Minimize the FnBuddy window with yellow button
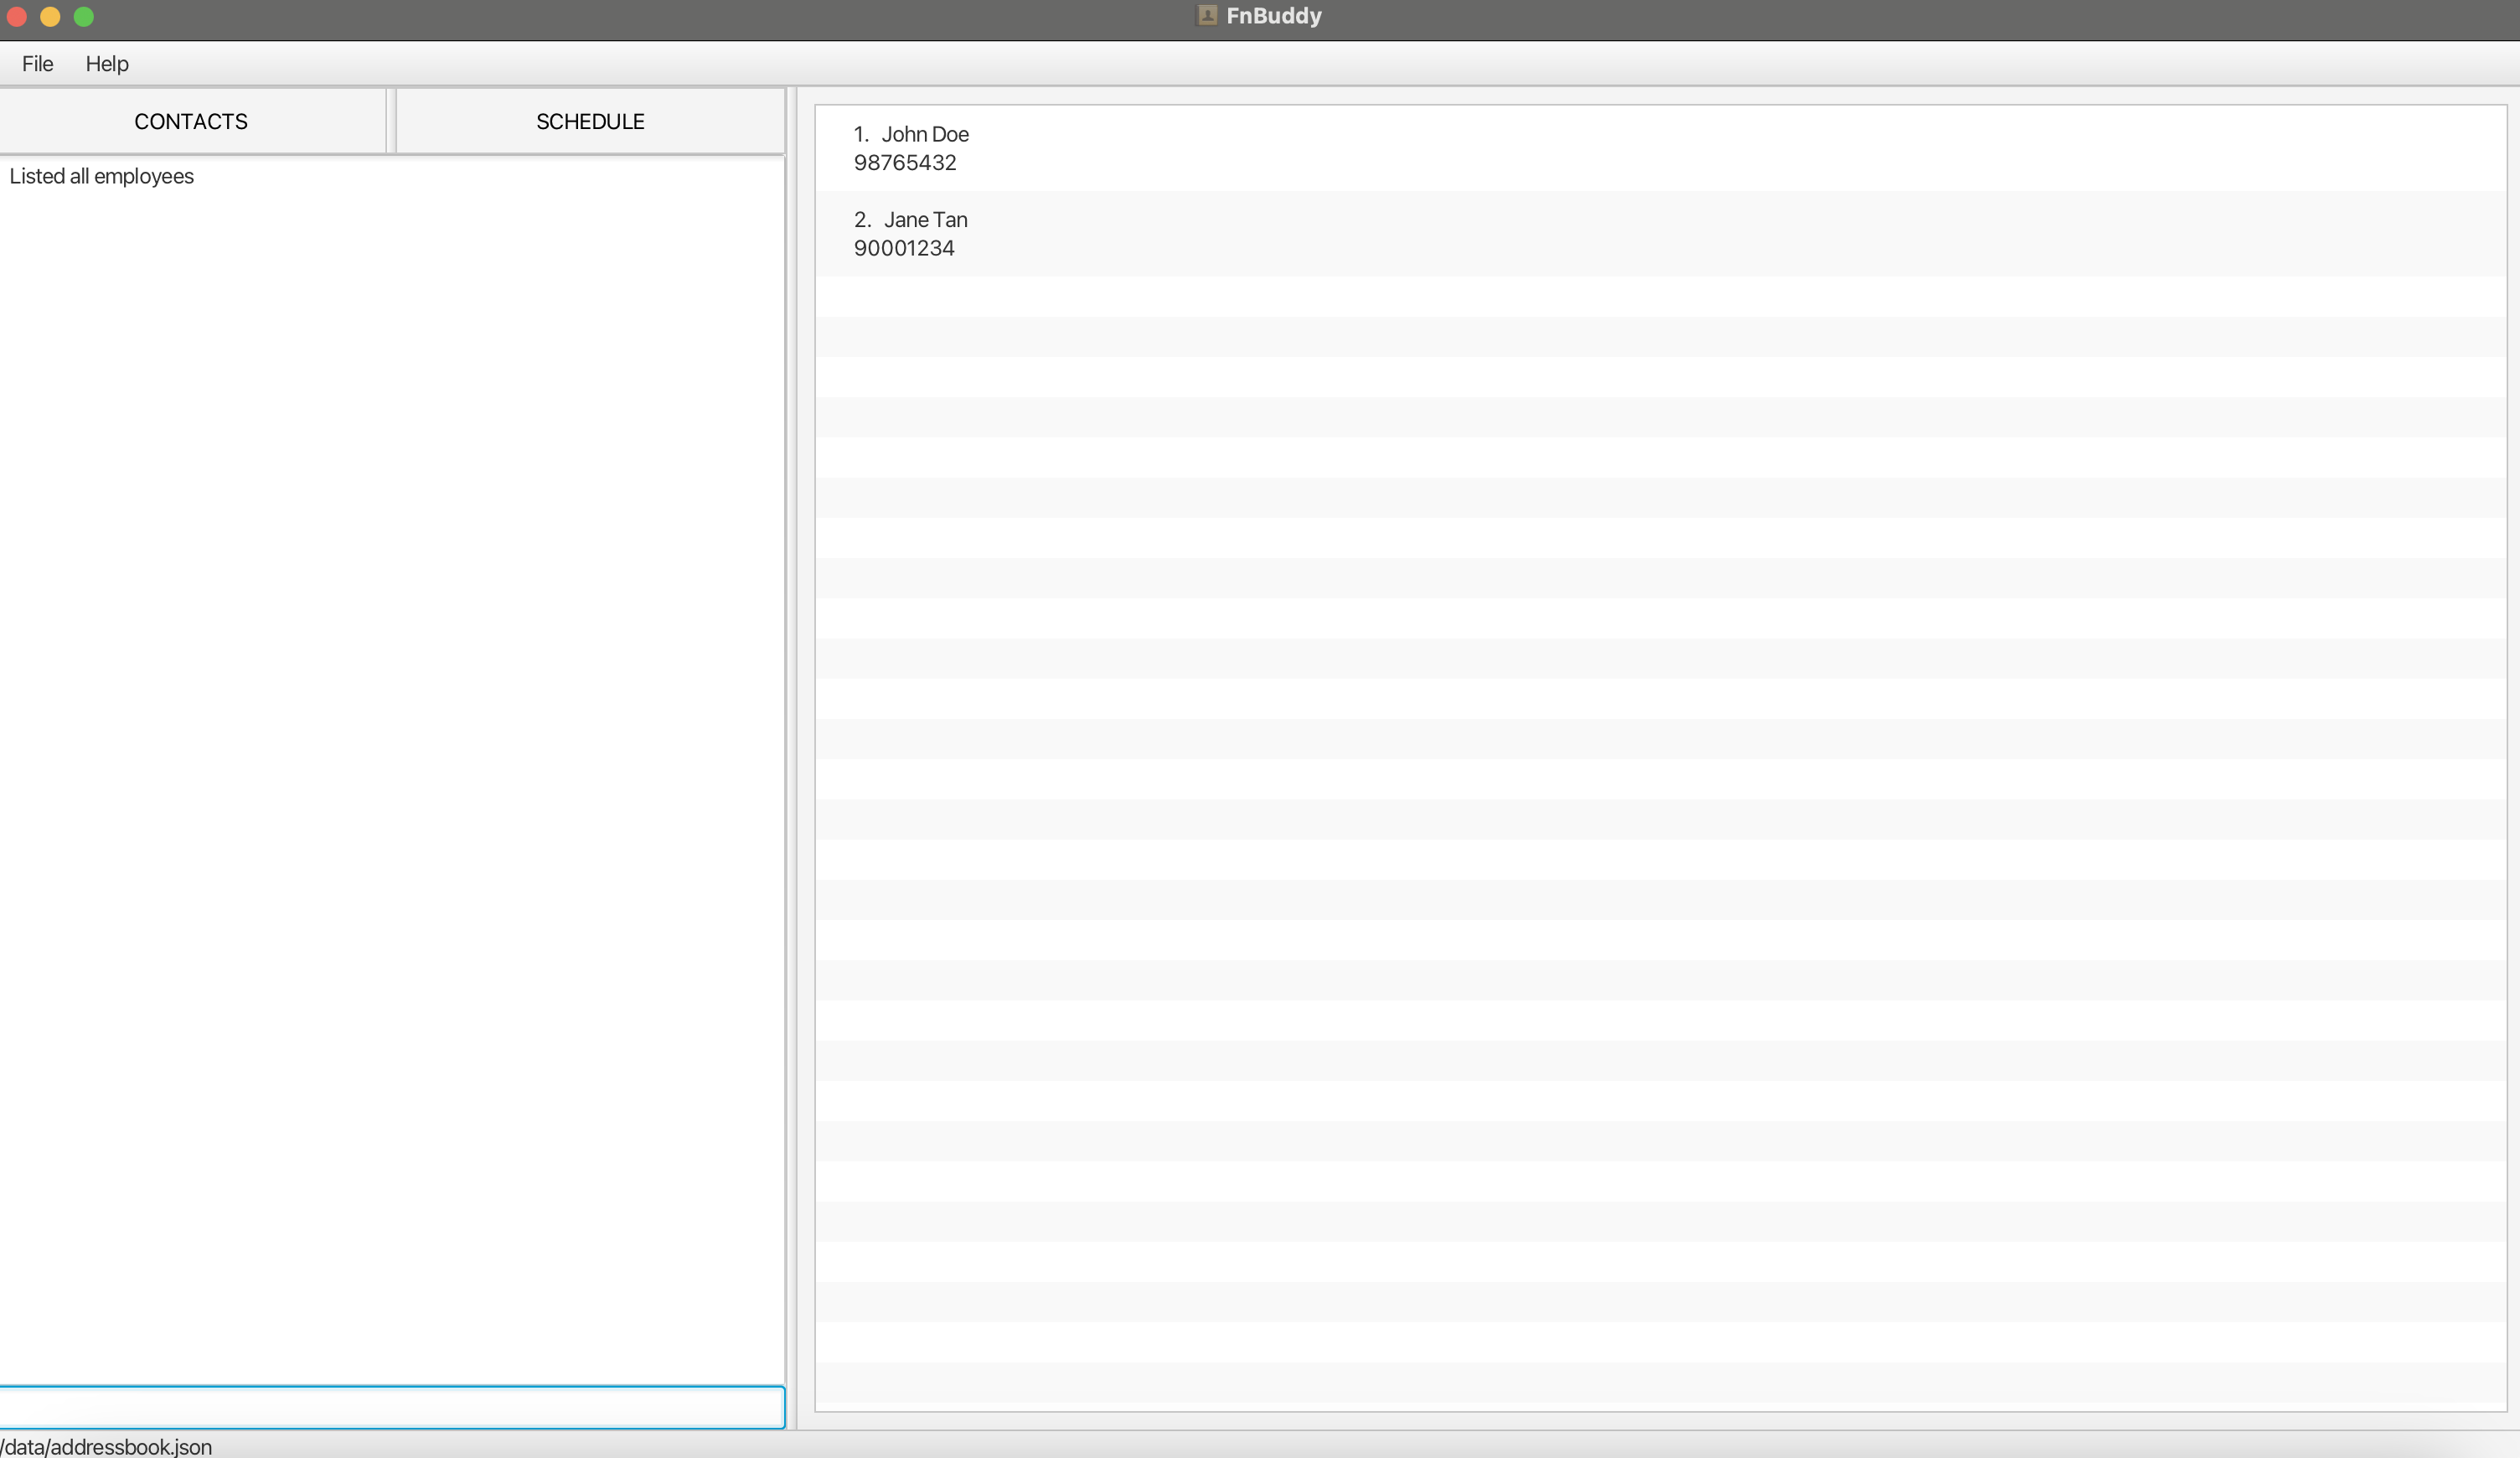The width and height of the screenshot is (2520, 1458). click(x=50, y=16)
